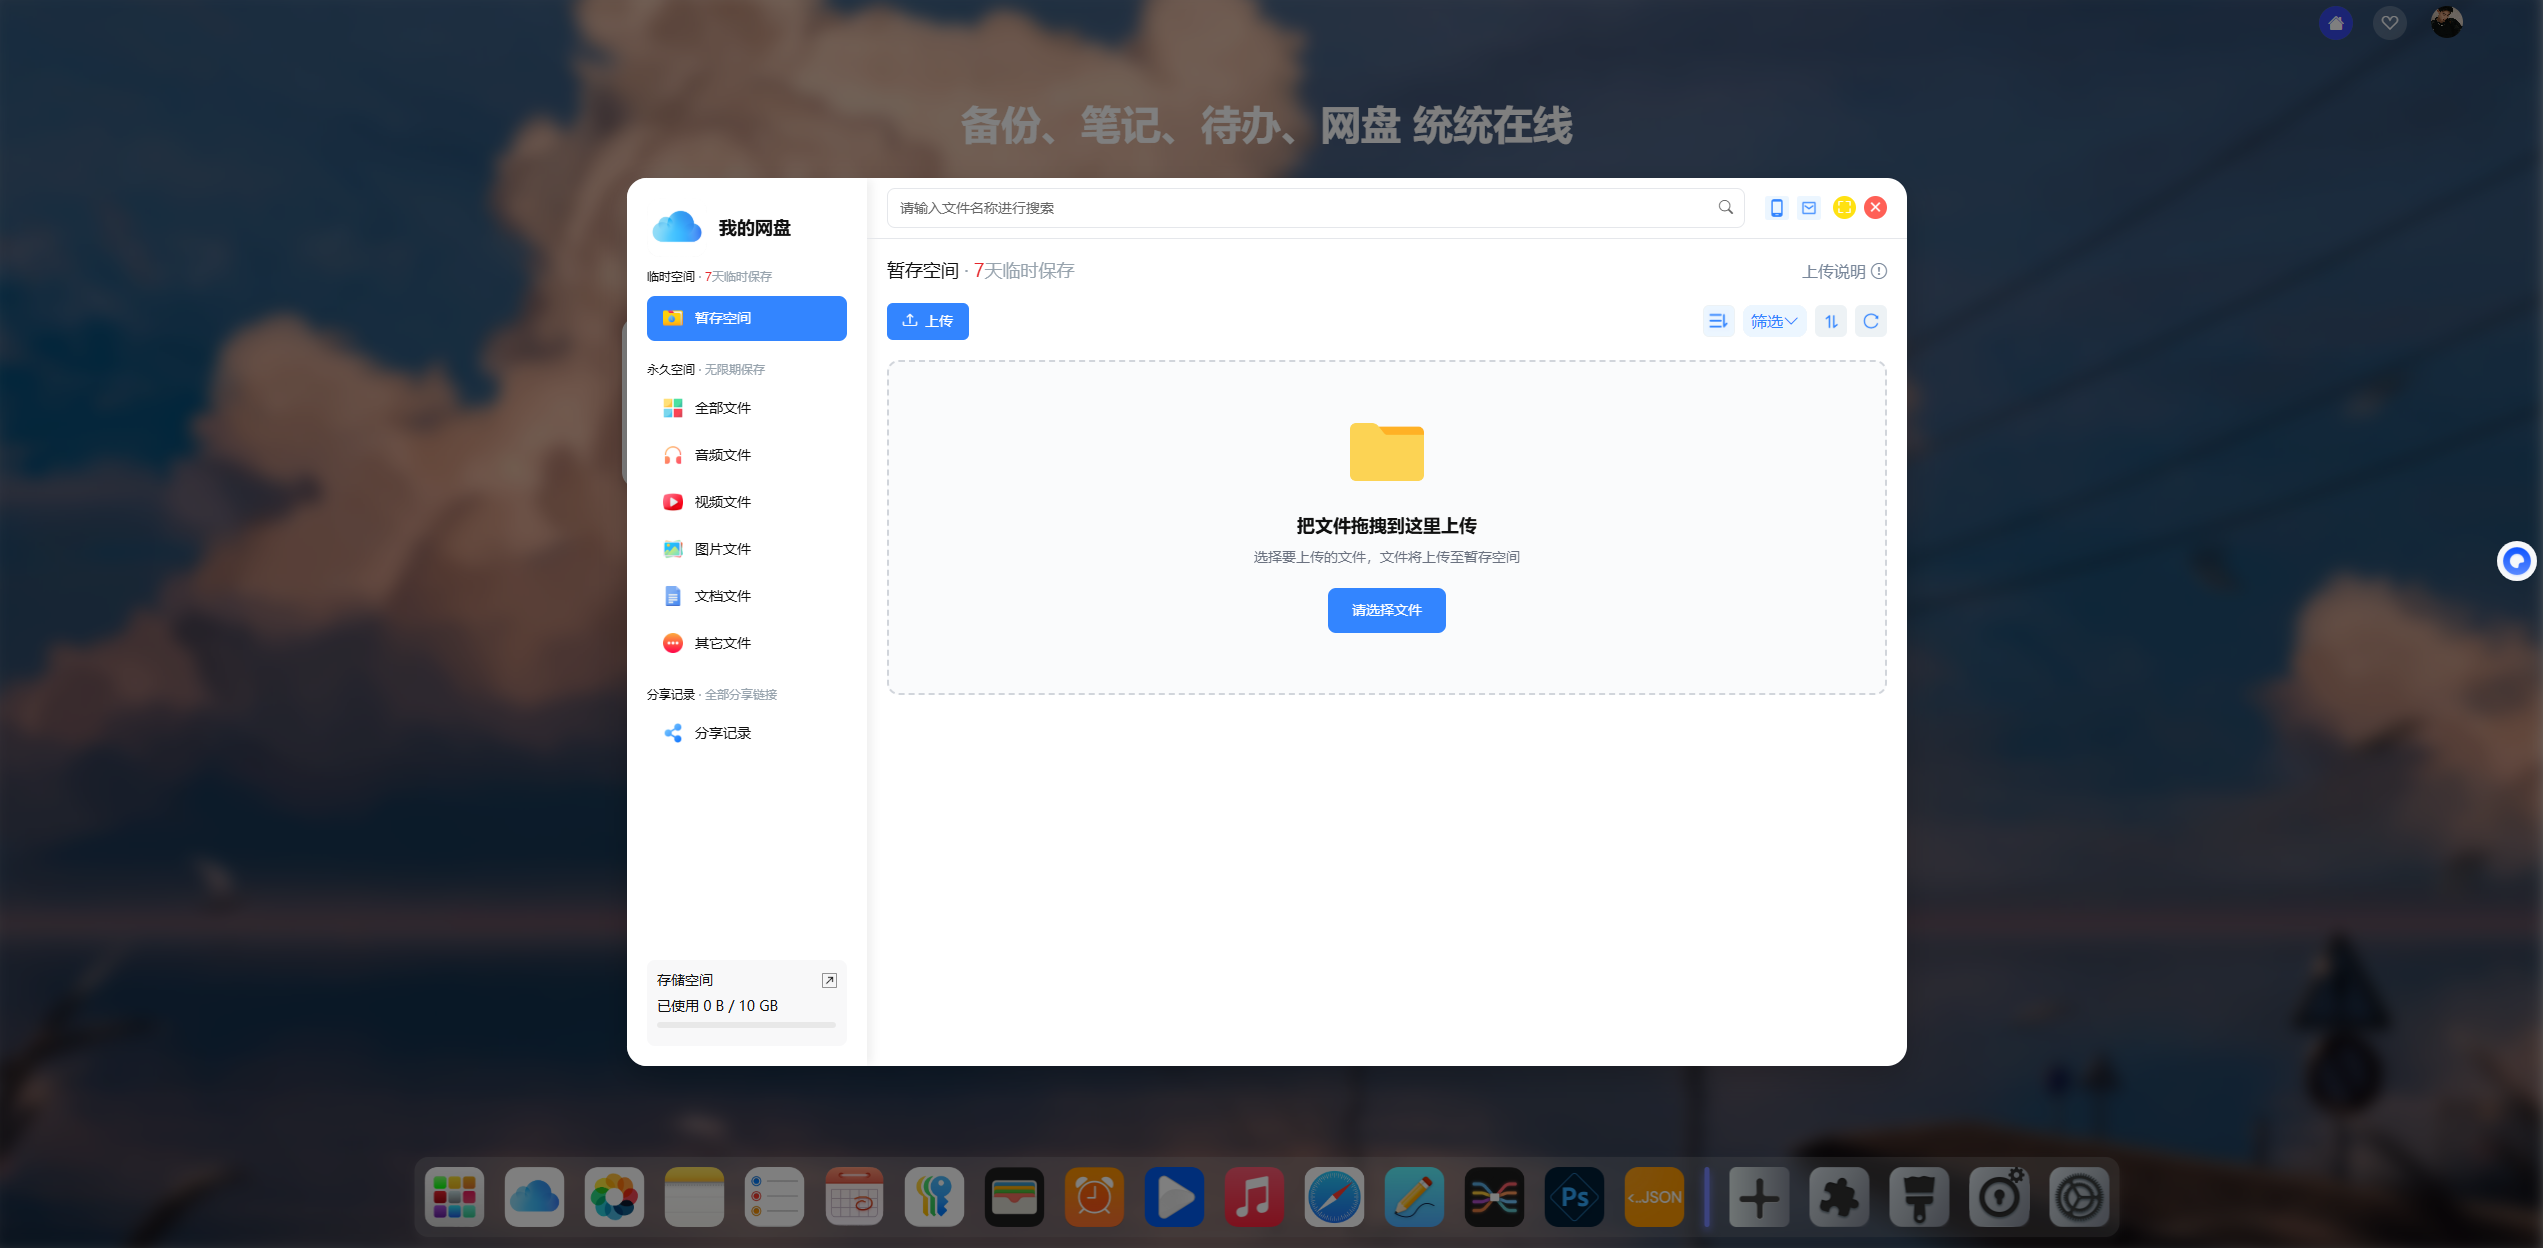The height and width of the screenshot is (1248, 2543).
Task: Open storage space details arrow icon
Action: tap(829, 980)
